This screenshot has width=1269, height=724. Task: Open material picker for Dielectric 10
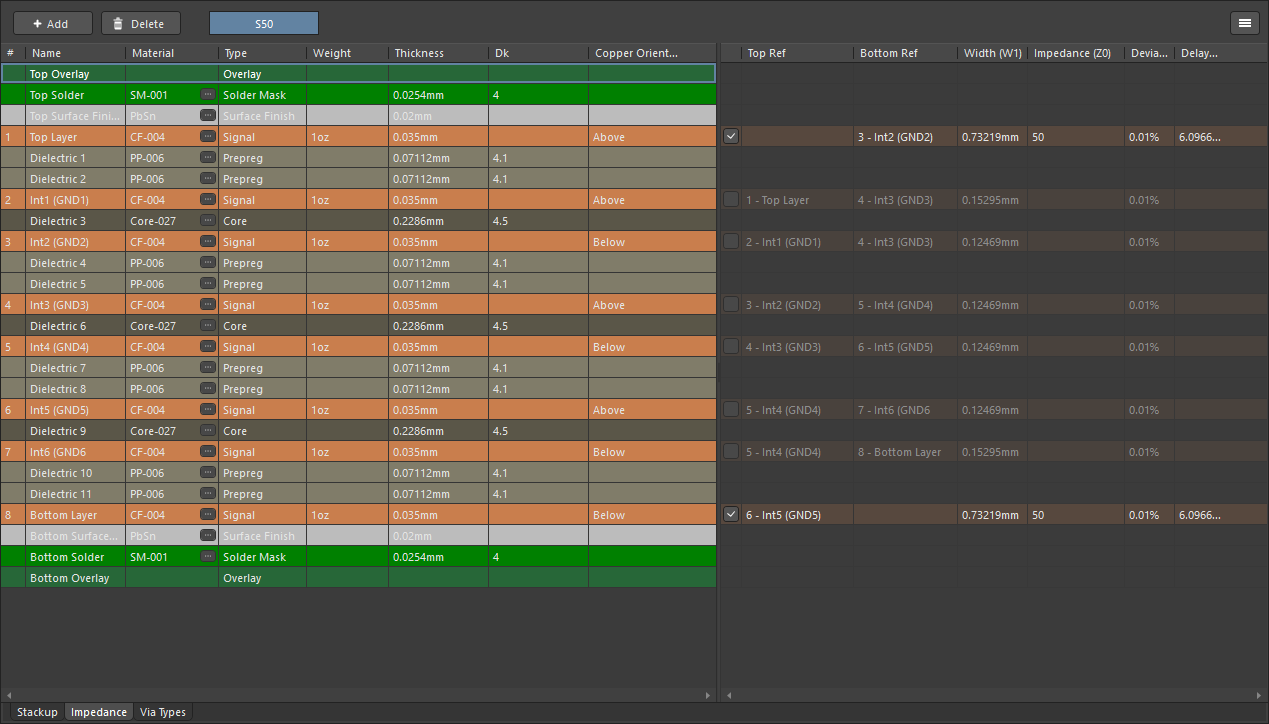click(207, 473)
